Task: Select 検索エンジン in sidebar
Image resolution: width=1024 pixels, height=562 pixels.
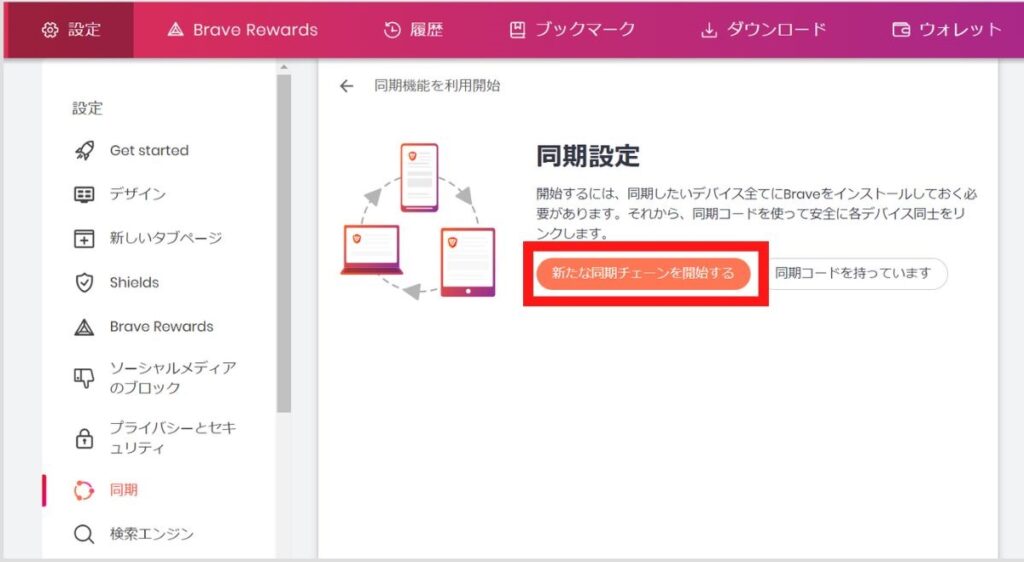Action: [152, 534]
